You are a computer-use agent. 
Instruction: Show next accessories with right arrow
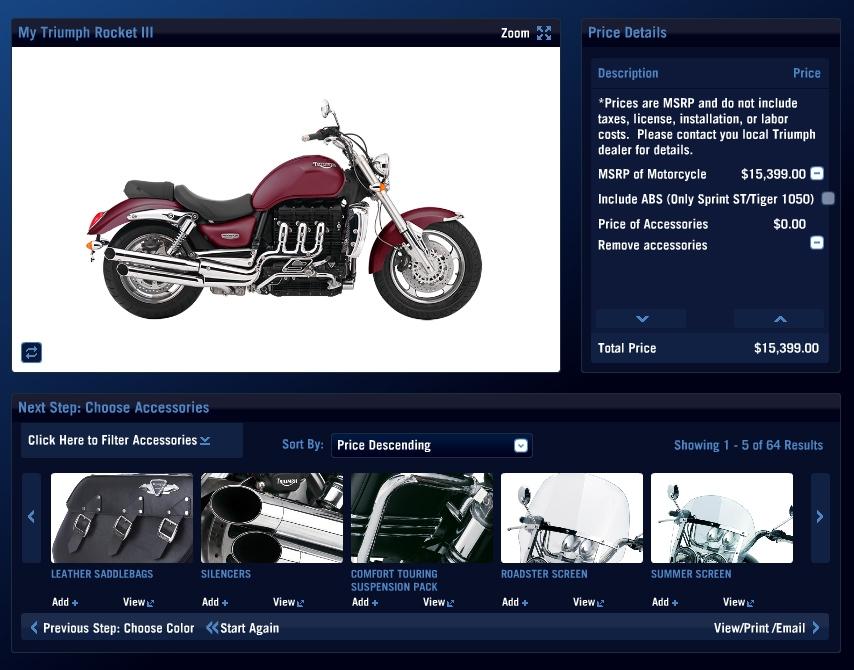(x=820, y=517)
